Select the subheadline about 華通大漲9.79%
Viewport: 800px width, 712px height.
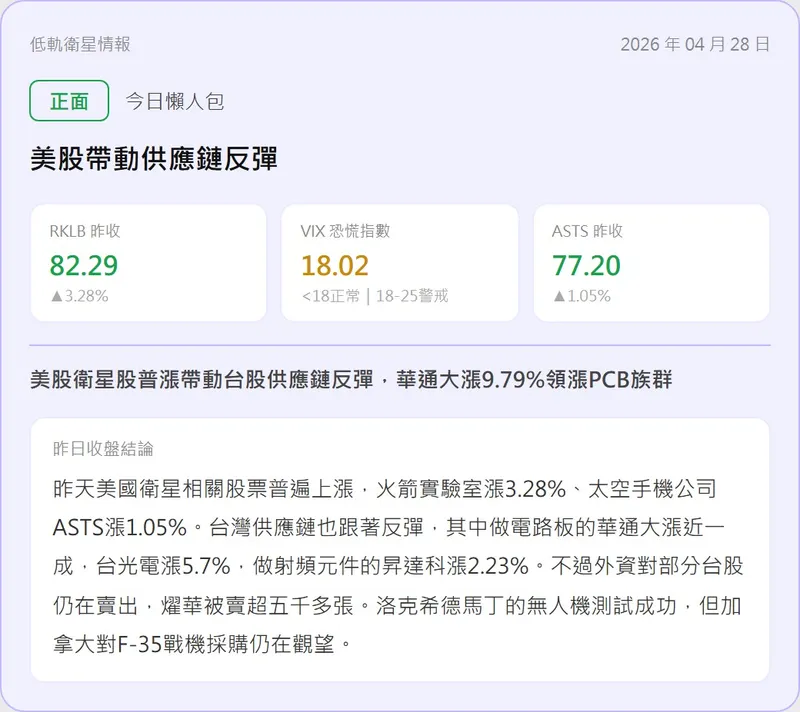(x=351, y=380)
